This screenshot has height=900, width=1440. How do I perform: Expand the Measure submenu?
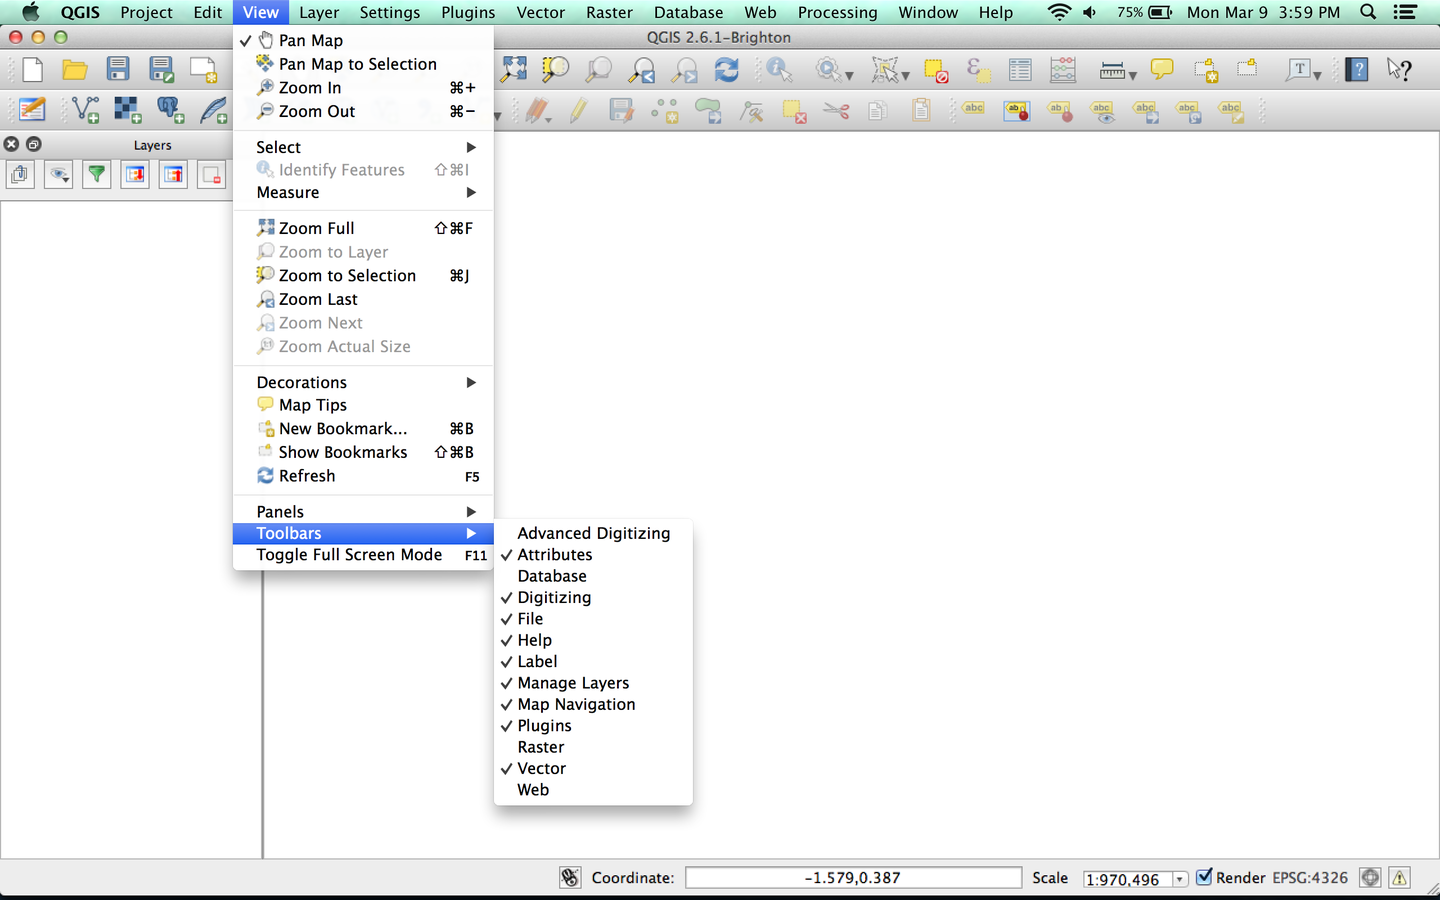(363, 193)
